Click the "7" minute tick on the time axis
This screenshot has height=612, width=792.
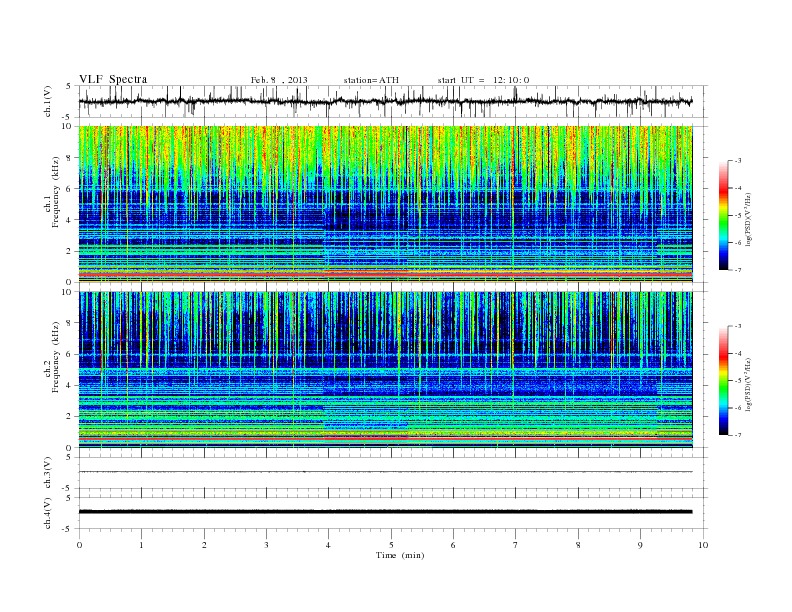516,545
